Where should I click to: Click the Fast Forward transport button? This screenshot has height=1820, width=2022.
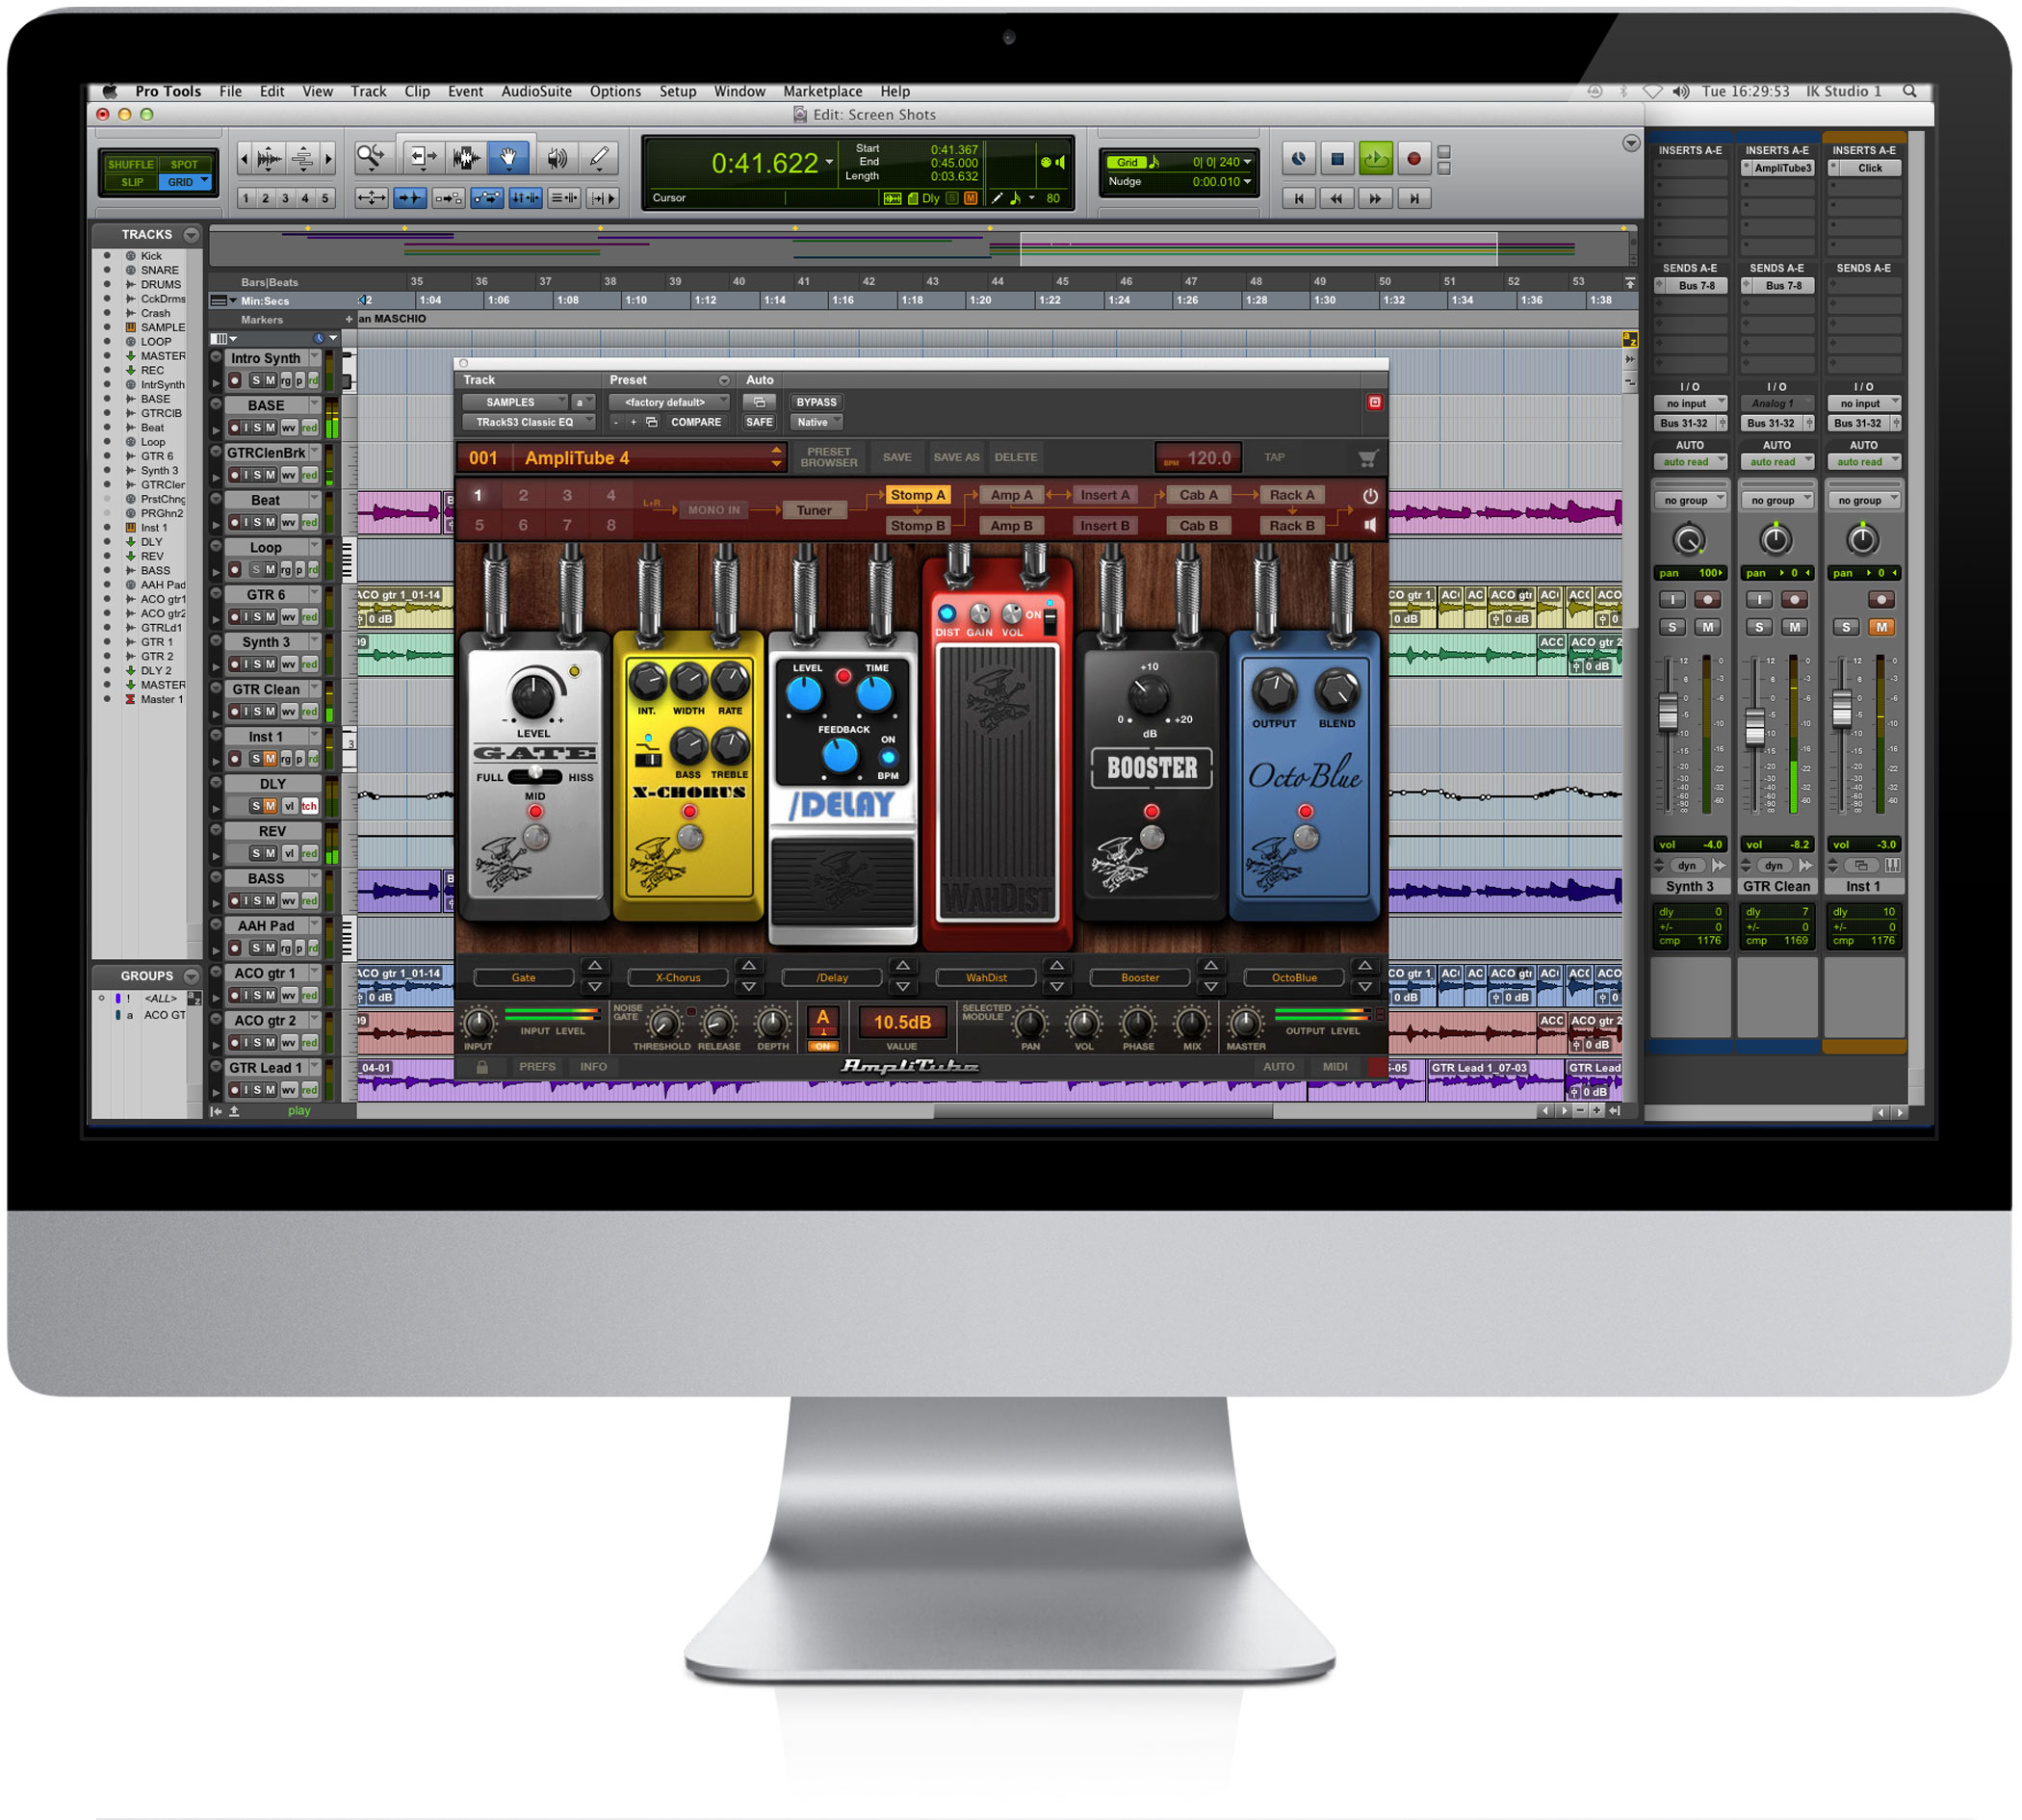[1375, 198]
